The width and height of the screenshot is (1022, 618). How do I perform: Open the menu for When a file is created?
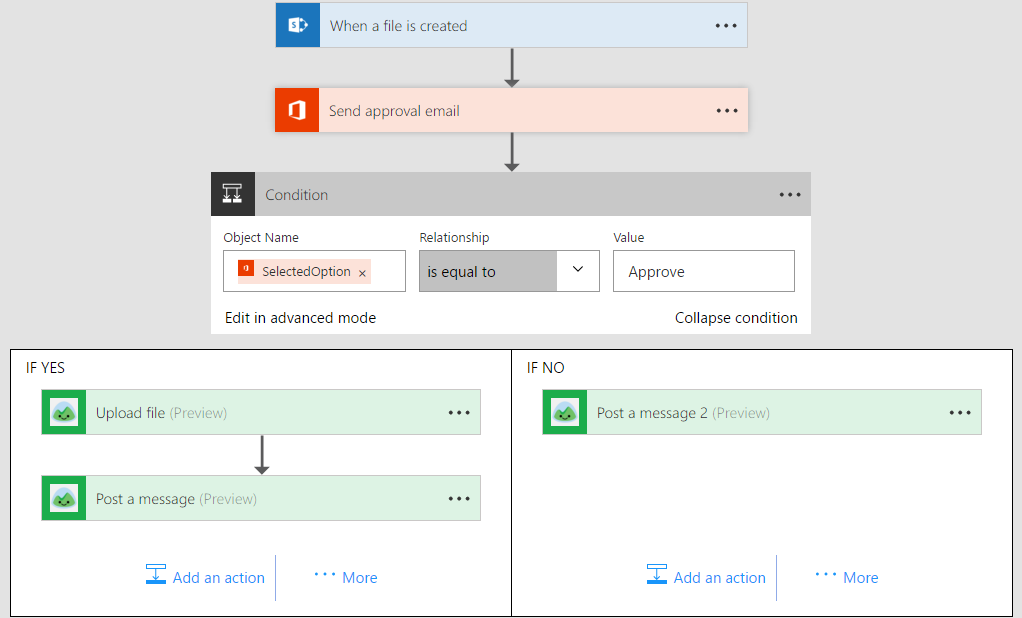[726, 26]
